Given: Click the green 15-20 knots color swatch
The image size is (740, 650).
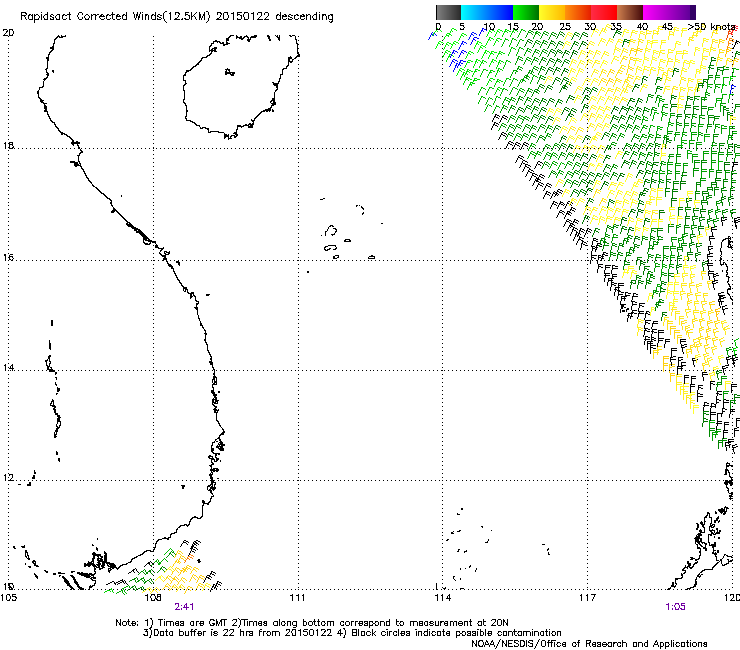Looking at the screenshot, I should click(x=526, y=12).
